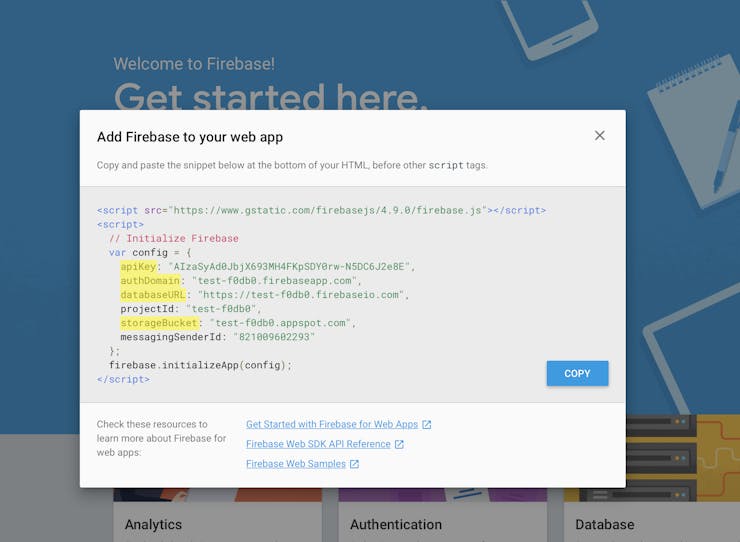Open Firebase Web Samples link
Image resolution: width=740 pixels, height=542 pixels.
(x=296, y=464)
